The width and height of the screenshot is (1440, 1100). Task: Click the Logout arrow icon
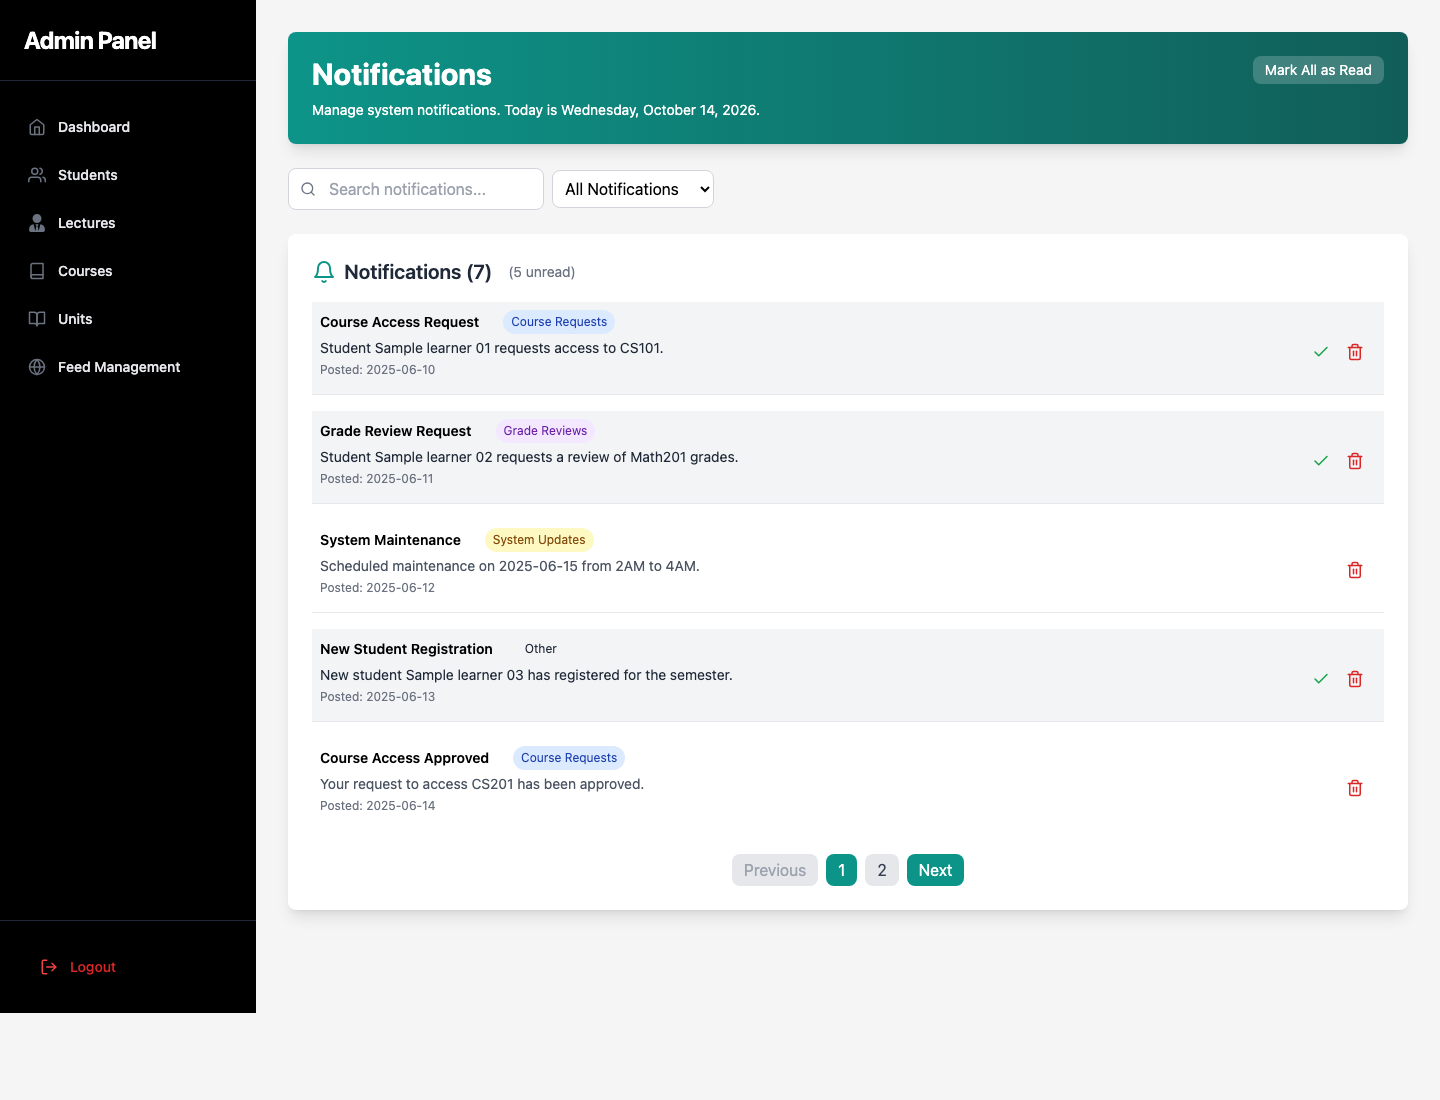[x=49, y=967]
